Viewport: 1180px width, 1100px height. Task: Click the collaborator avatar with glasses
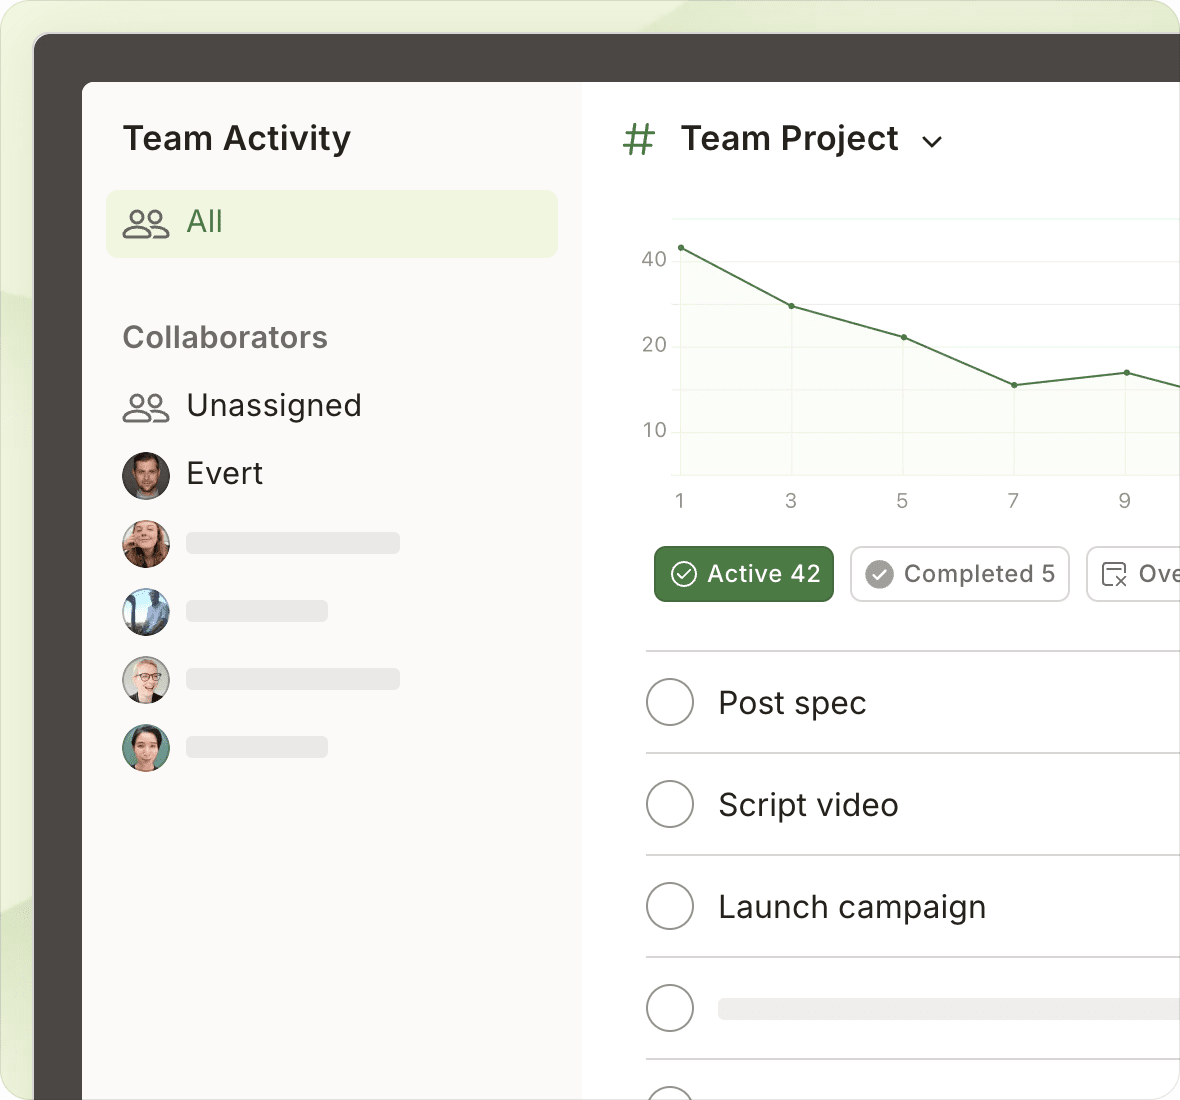tap(146, 680)
